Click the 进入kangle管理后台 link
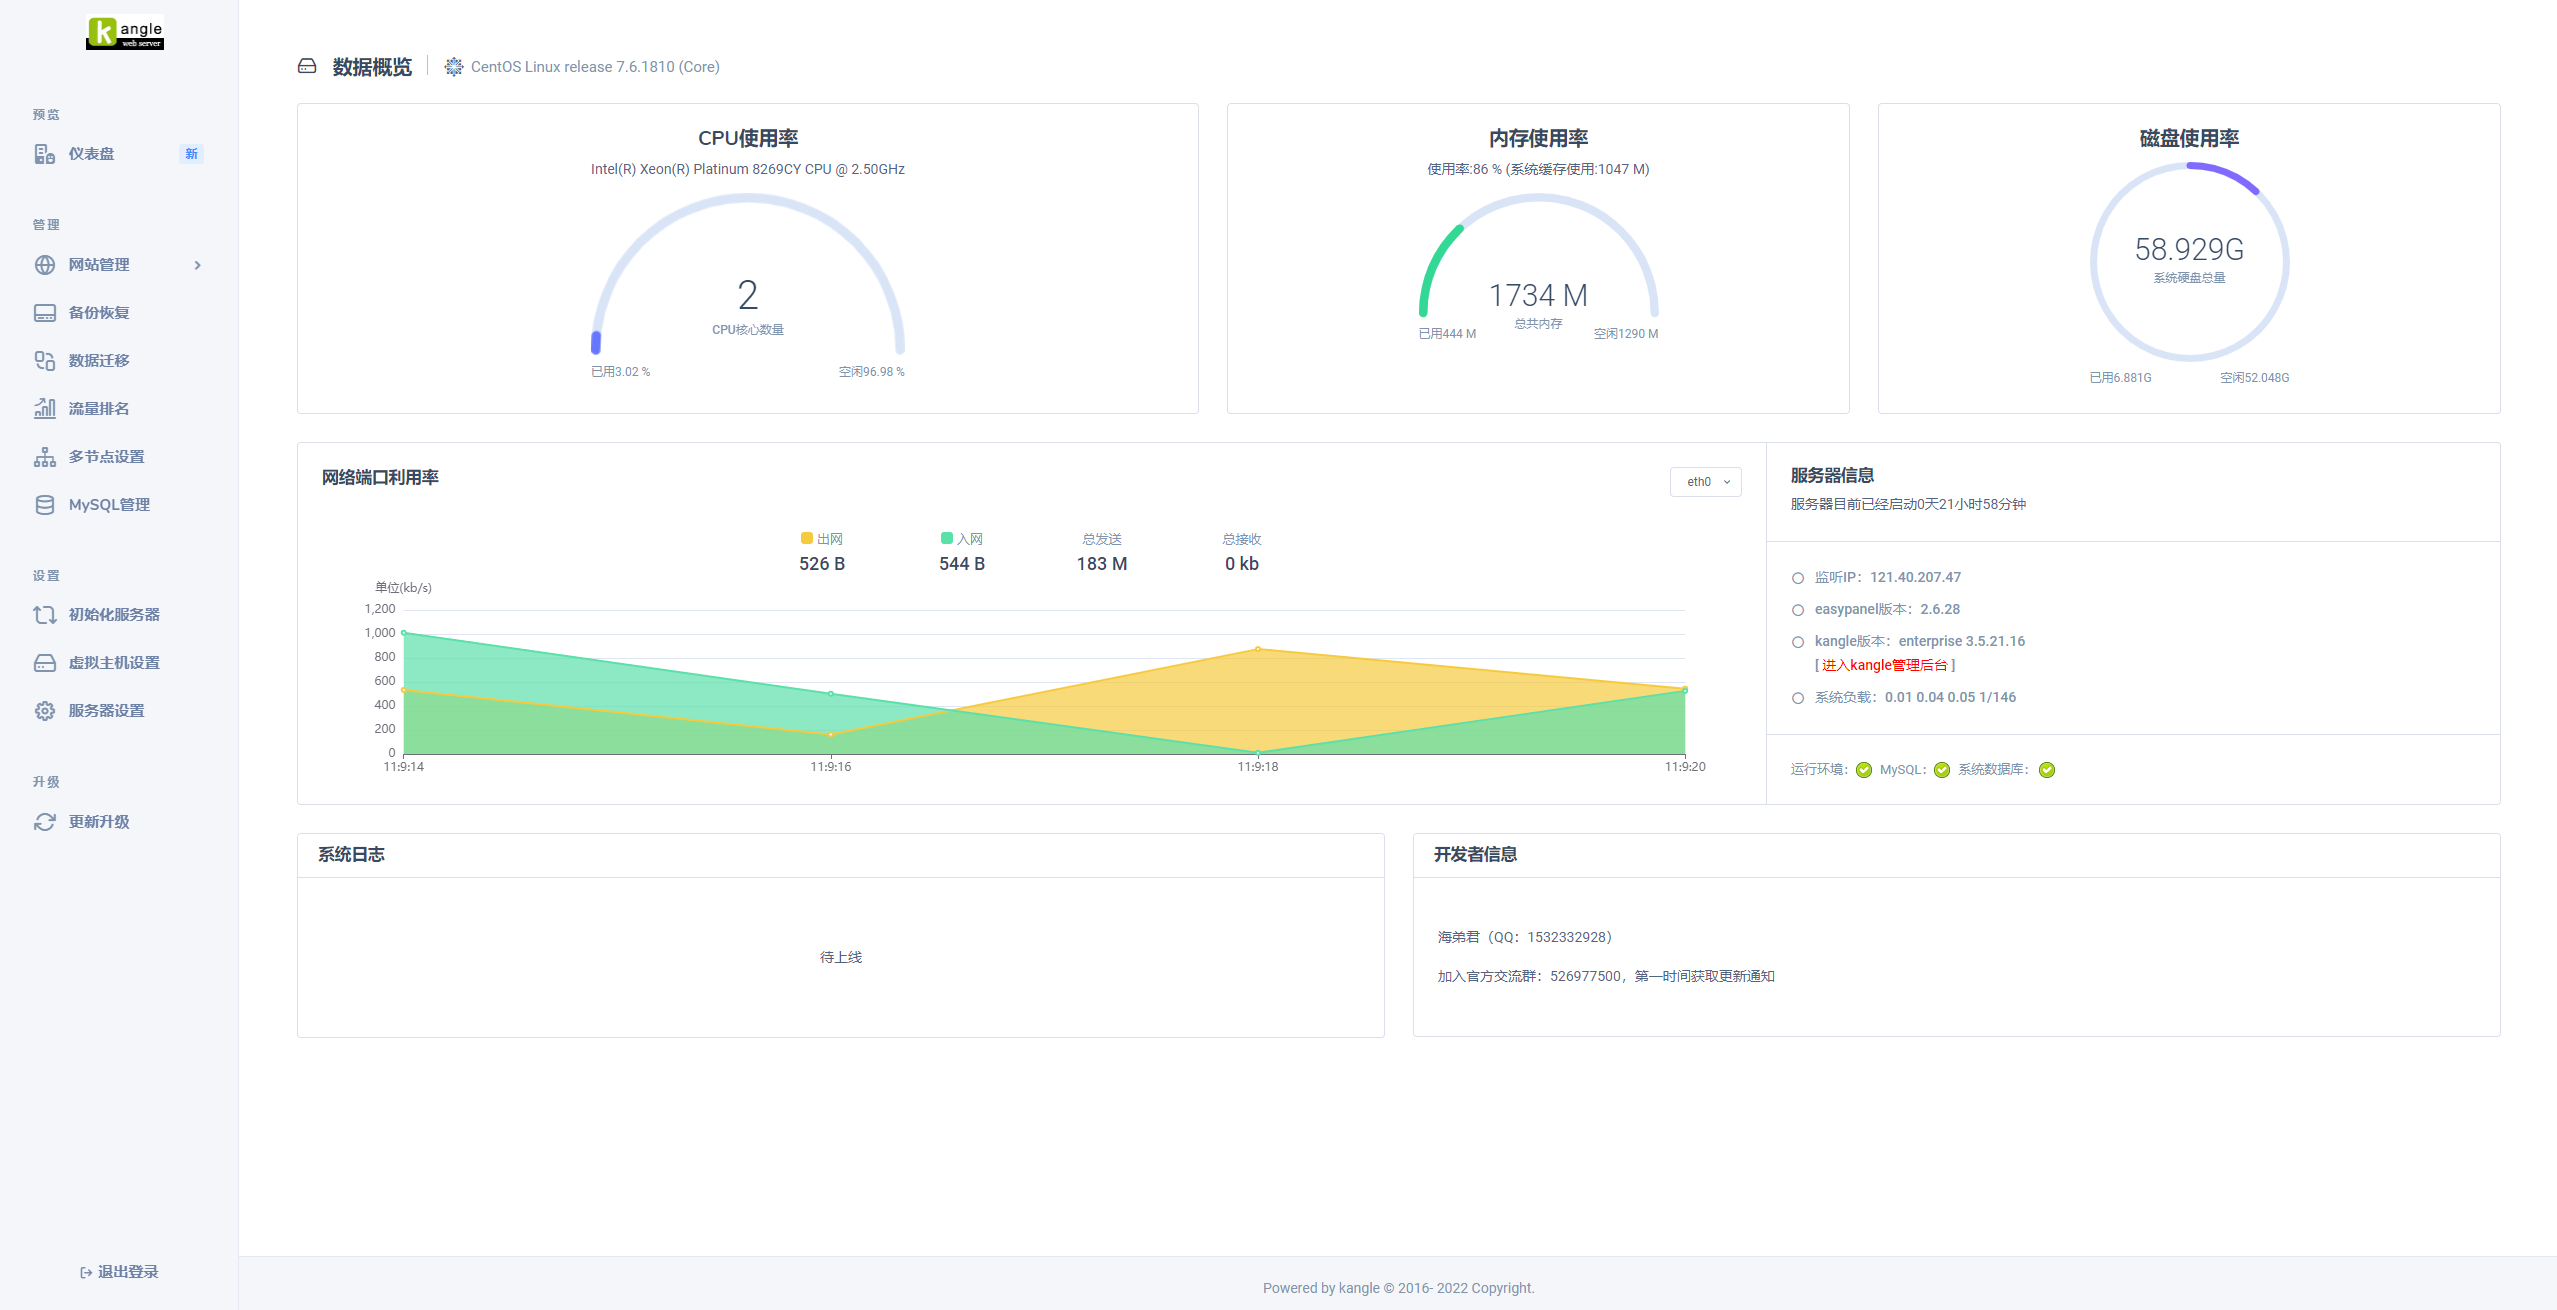Image resolution: width=2557 pixels, height=1310 pixels. tap(1884, 666)
